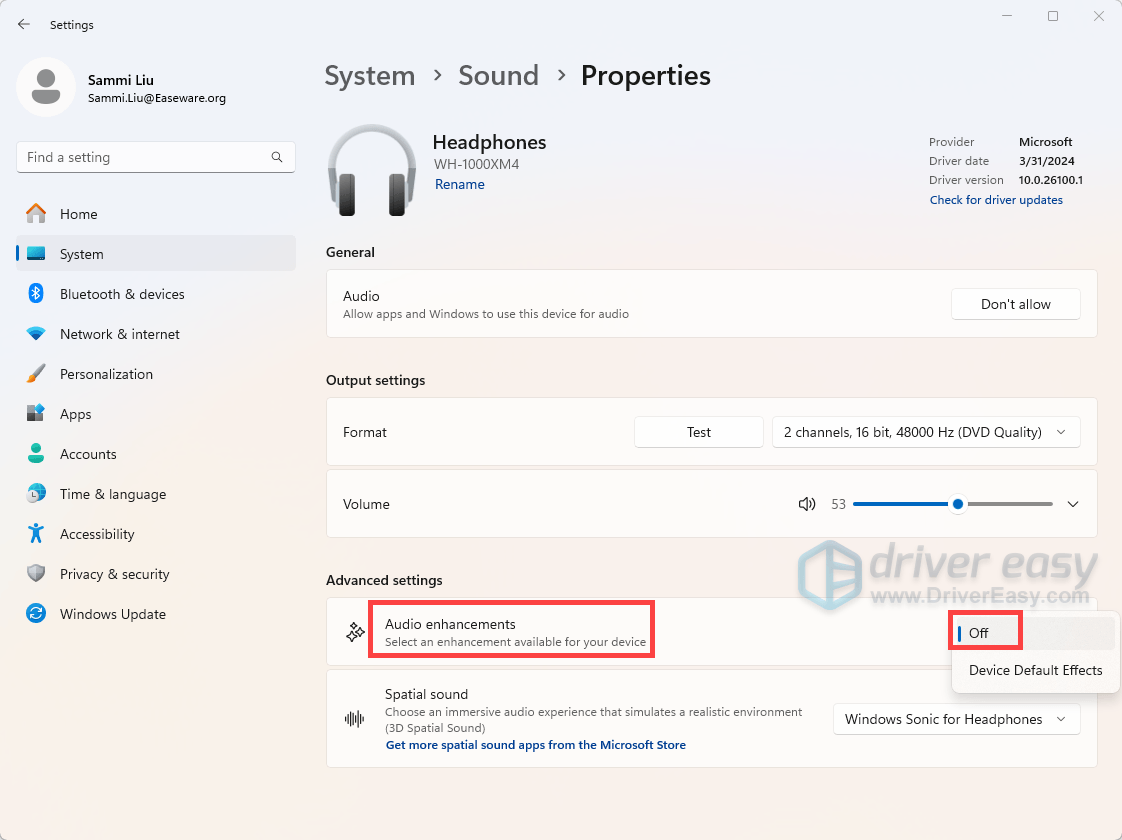Click the search magnifier icon
Image resolution: width=1122 pixels, height=840 pixels.
[x=277, y=157]
